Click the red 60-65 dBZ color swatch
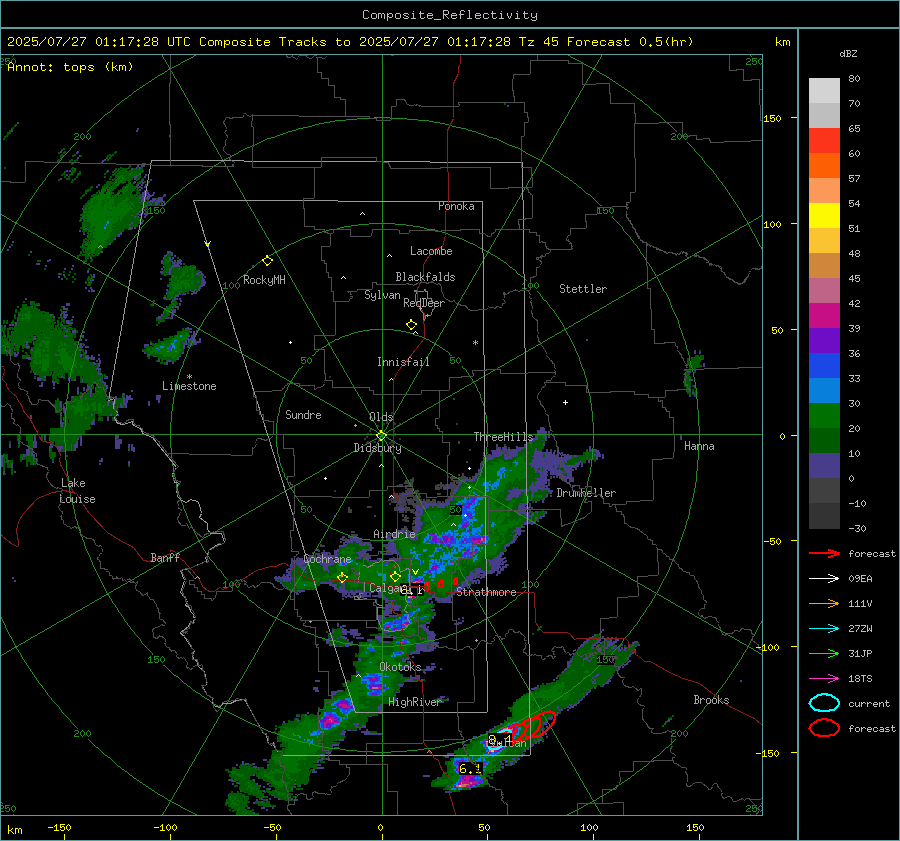Screen dimensions: 900x841 coord(824,141)
